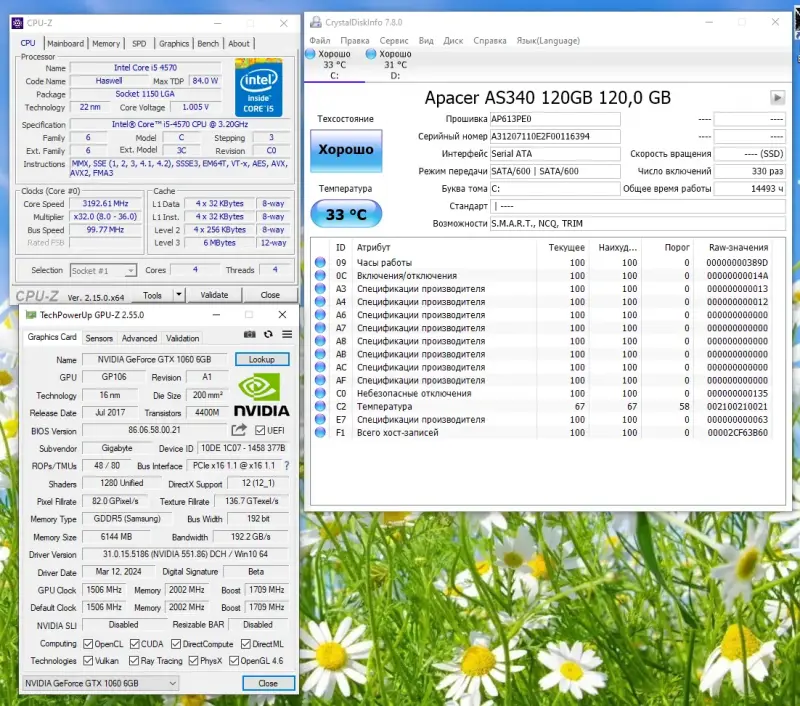Toggle DirectML checkbox
The width and height of the screenshot is (800, 706).
tap(246, 644)
